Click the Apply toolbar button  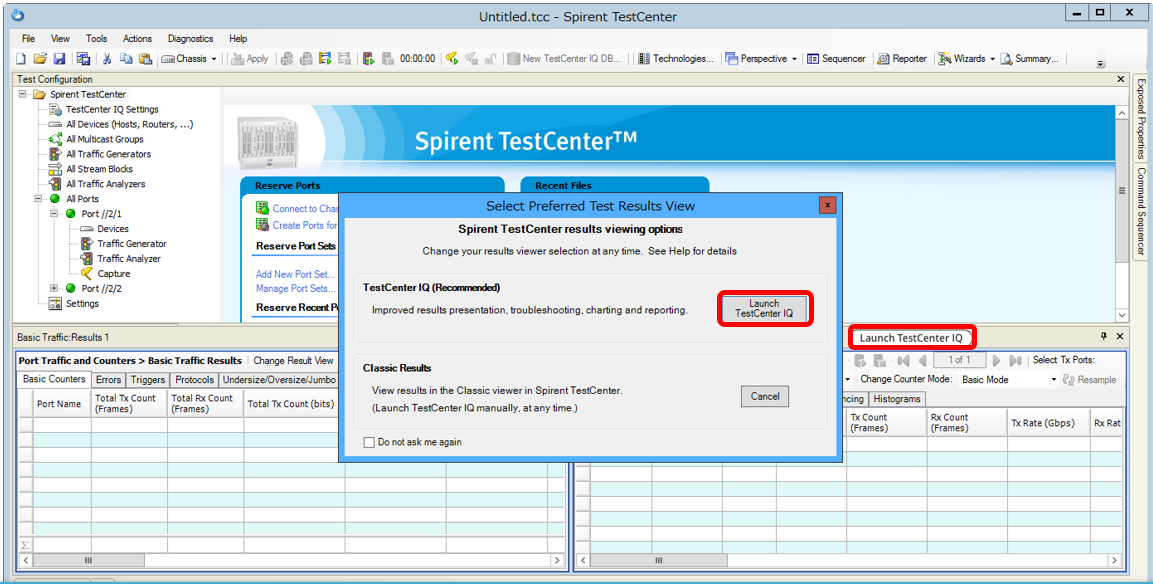pos(250,59)
